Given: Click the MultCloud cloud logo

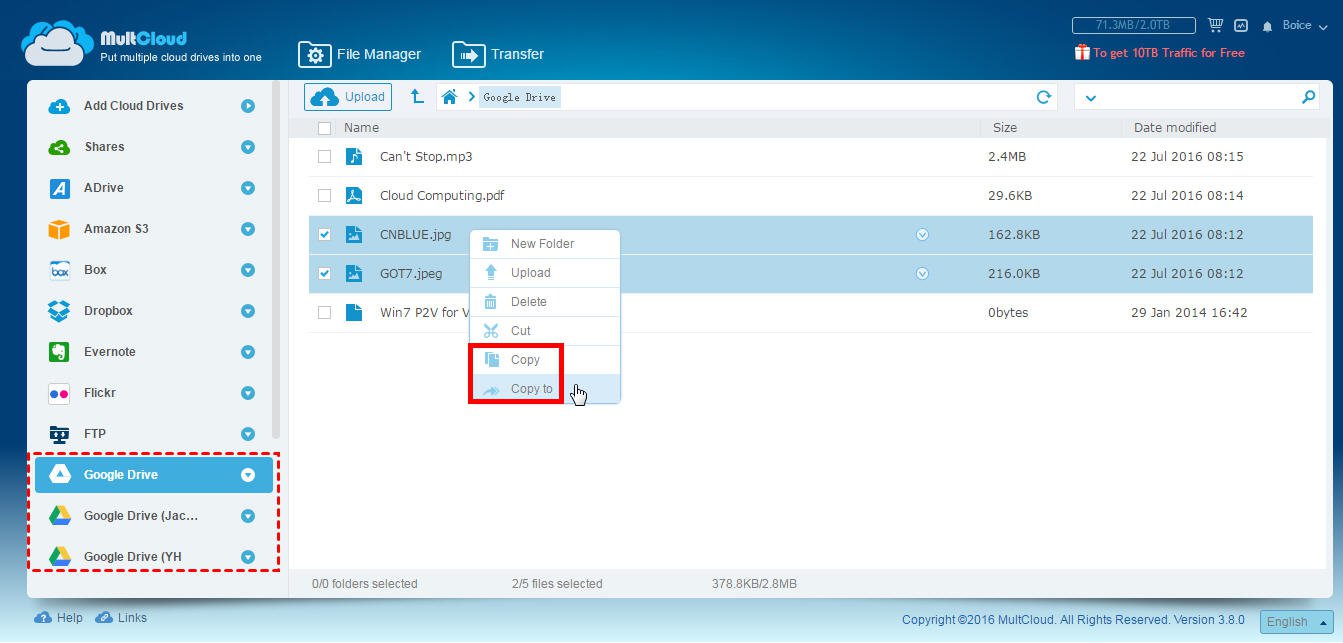Looking at the screenshot, I should [58, 44].
